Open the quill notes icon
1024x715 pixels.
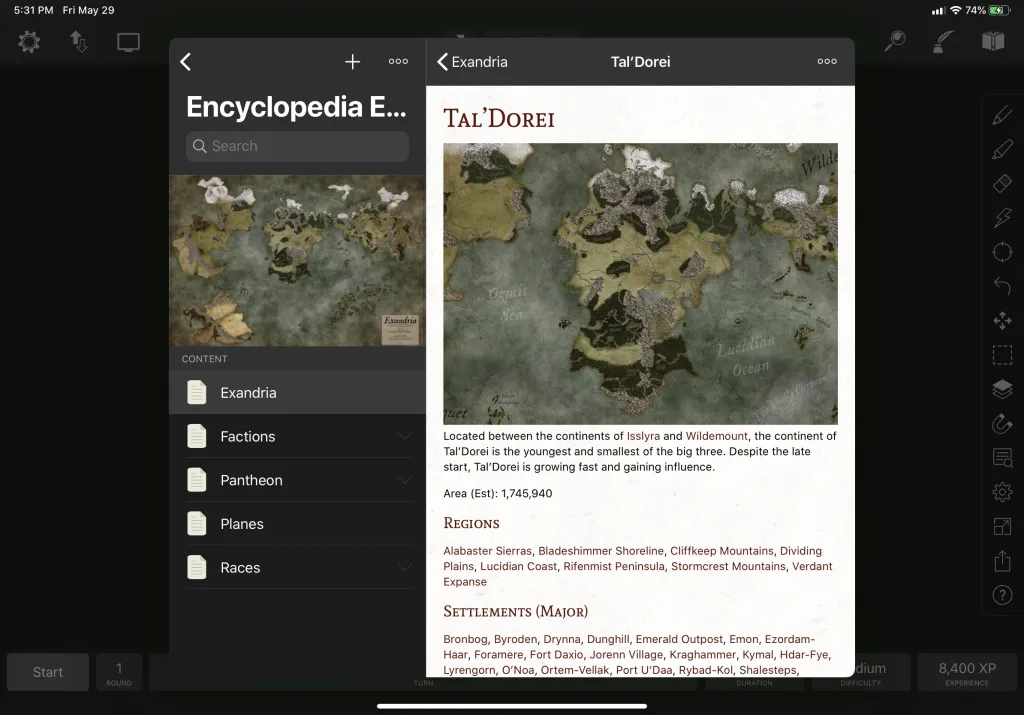(942, 41)
